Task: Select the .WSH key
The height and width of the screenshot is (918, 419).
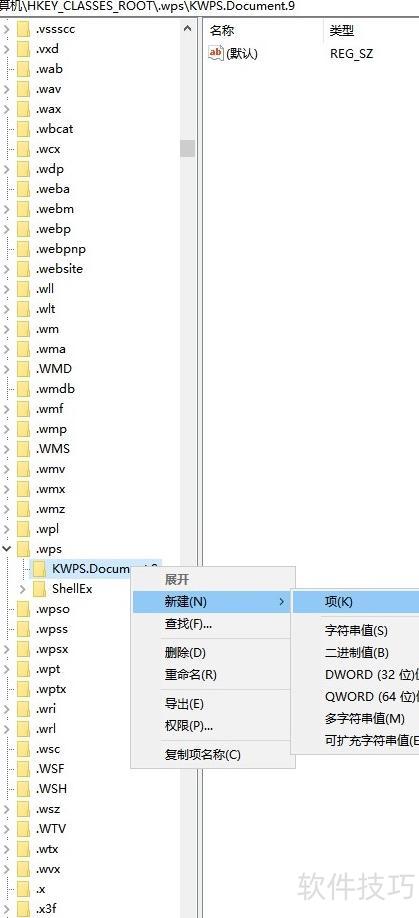Action: pyautogui.click(x=51, y=789)
